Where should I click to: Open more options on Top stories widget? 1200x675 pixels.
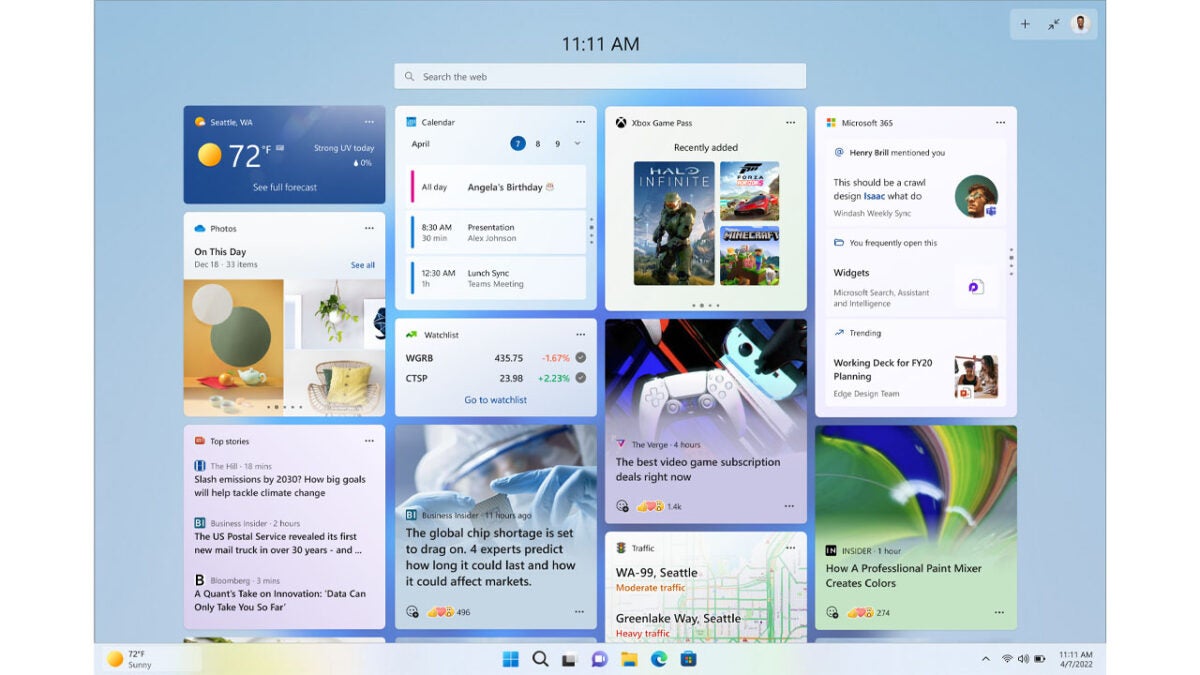pyautogui.click(x=369, y=441)
